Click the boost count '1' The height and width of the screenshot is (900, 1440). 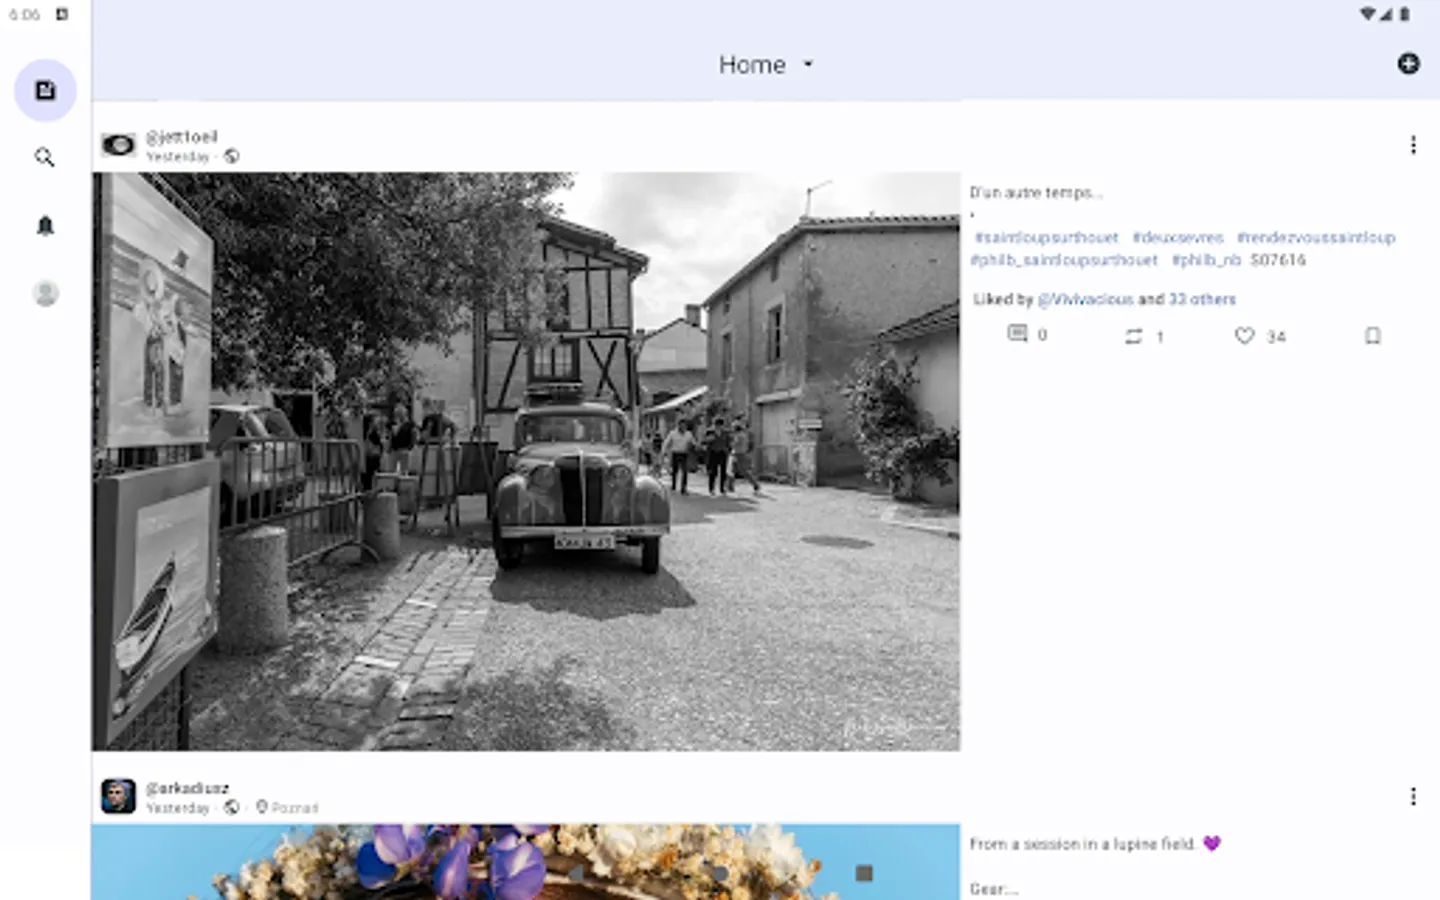coord(1160,337)
